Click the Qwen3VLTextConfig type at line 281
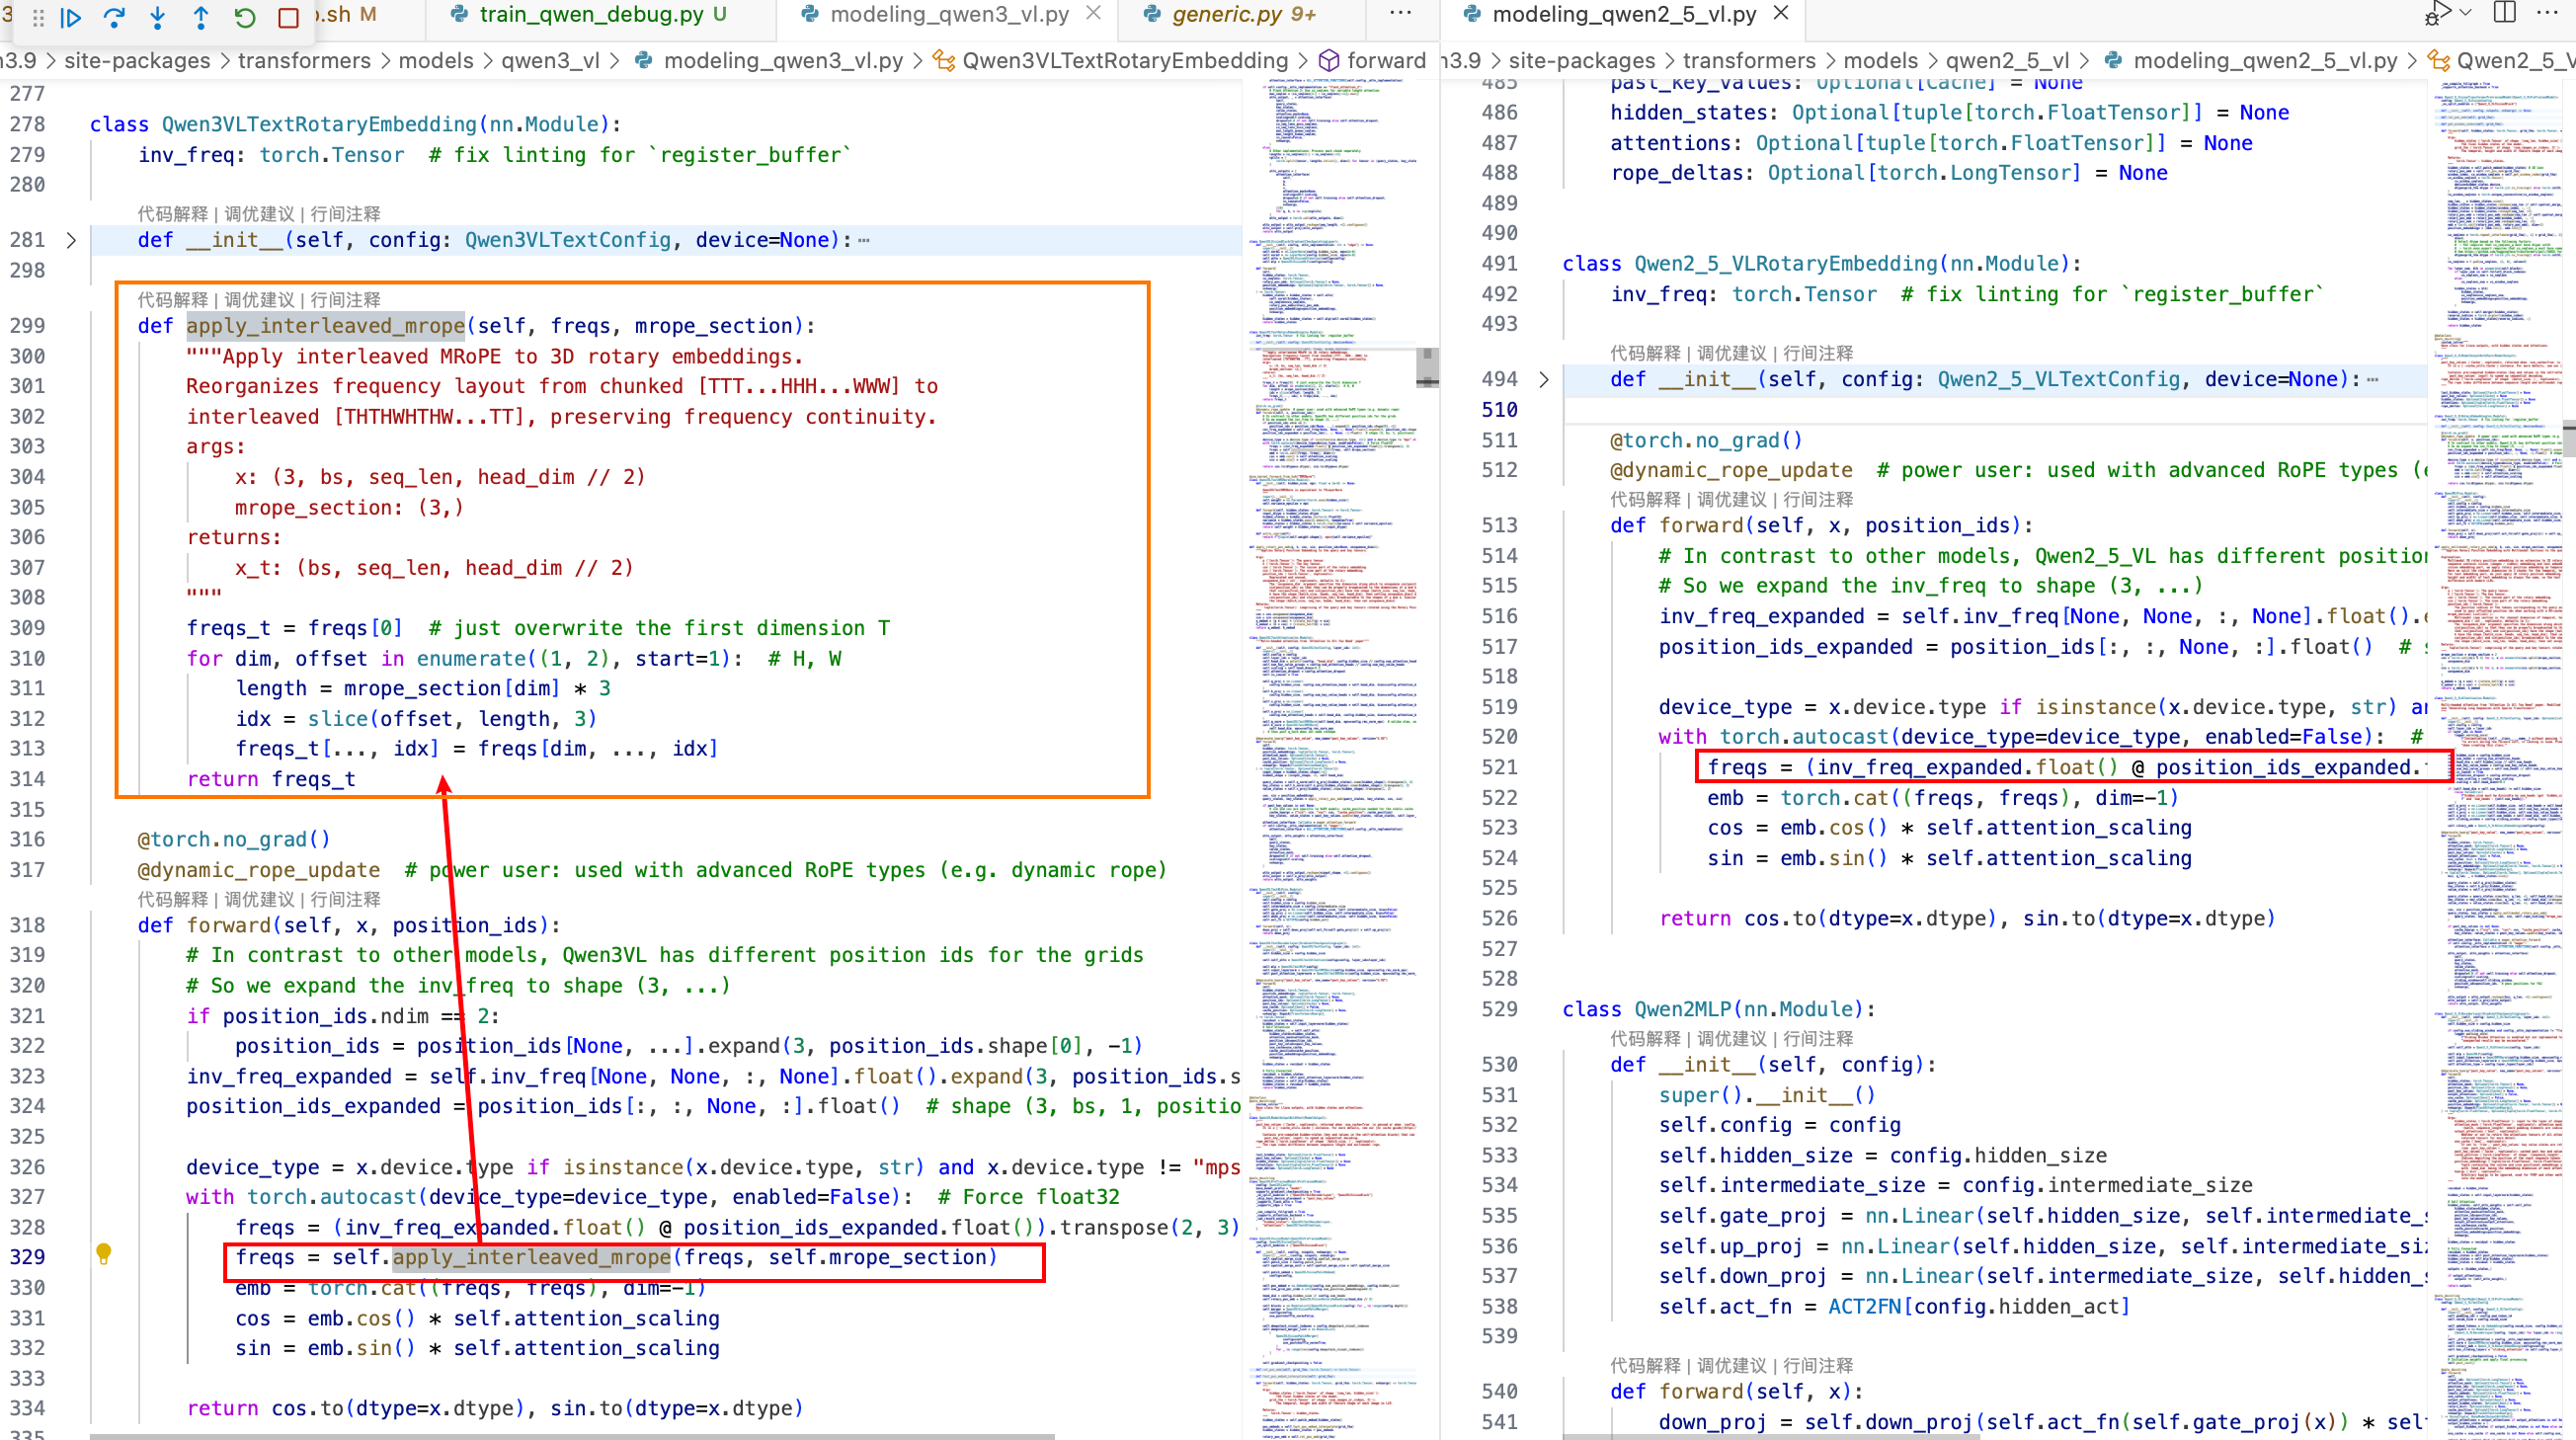This screenshot has height=1440, width=2576. 568,240
